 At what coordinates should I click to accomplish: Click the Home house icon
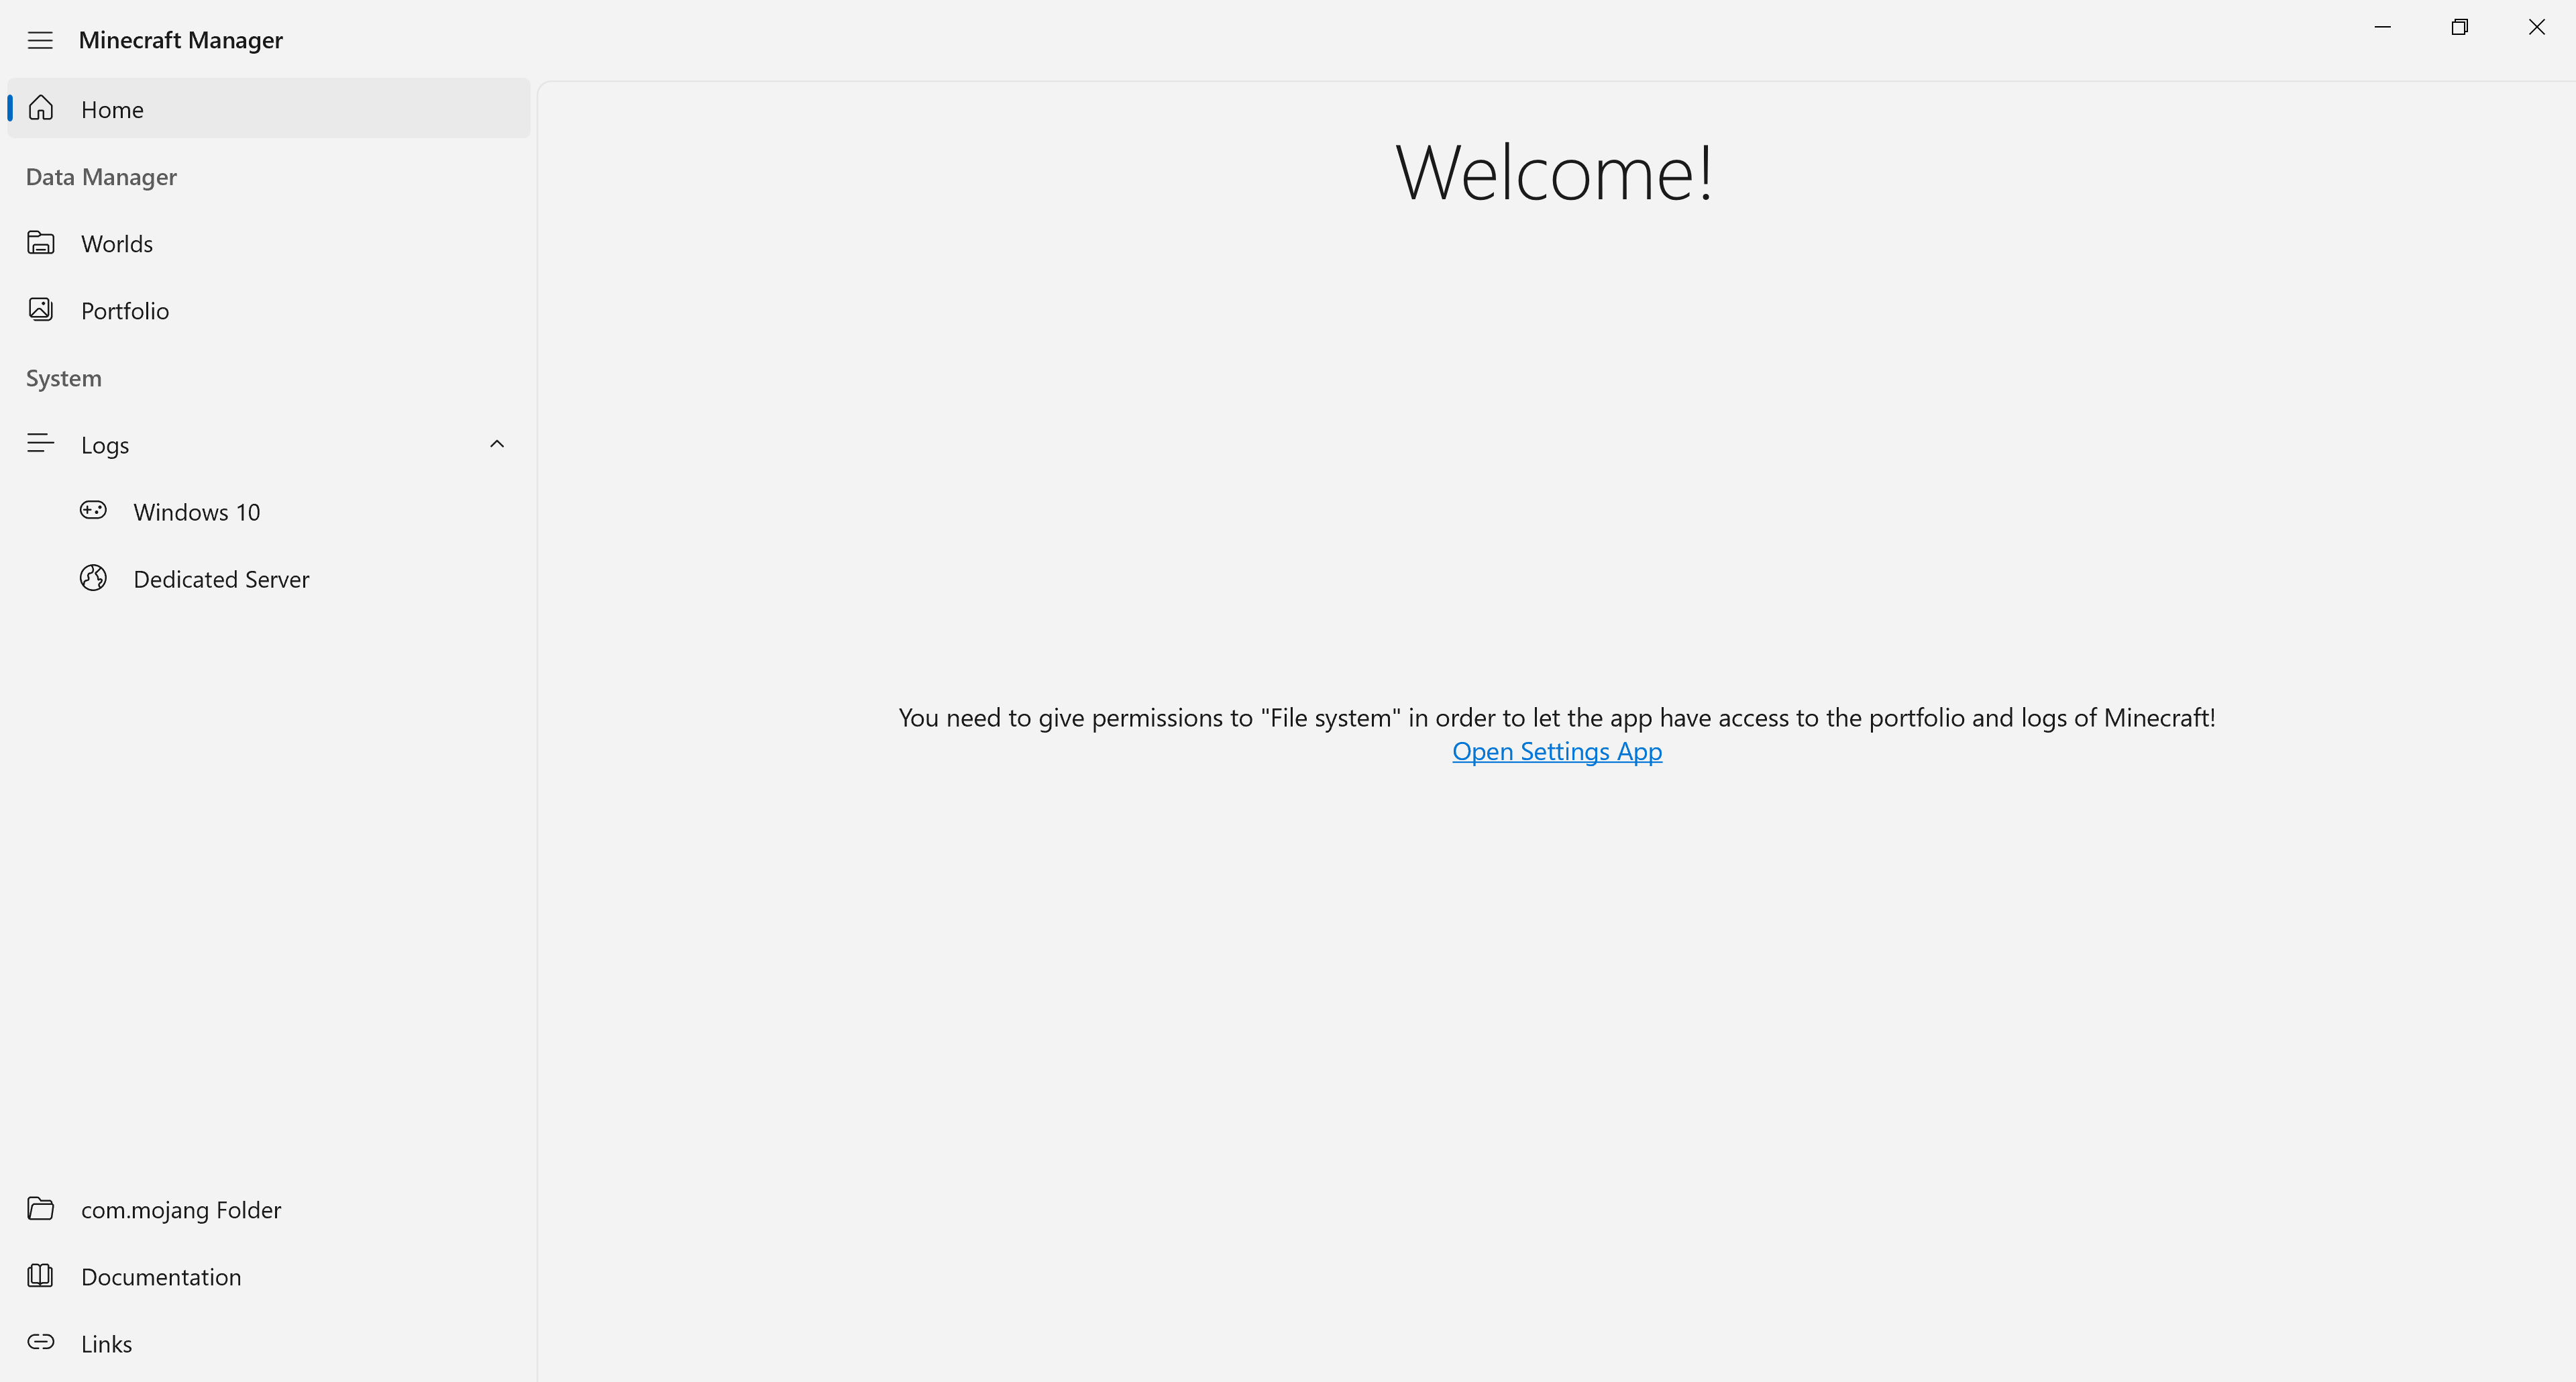[41, 108]
